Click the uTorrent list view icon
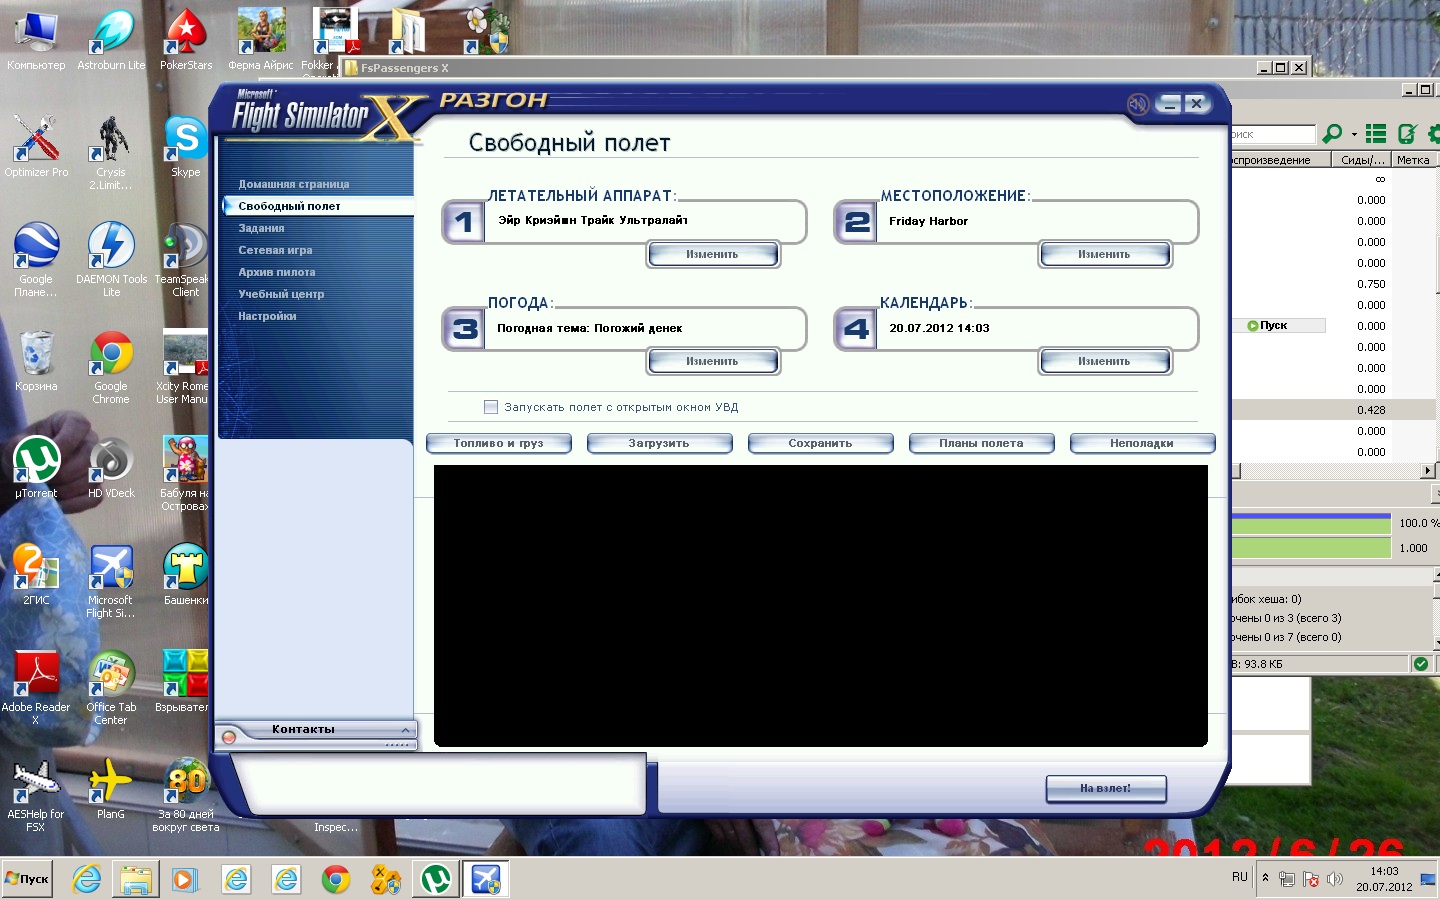 click(x=1376, y=133)
